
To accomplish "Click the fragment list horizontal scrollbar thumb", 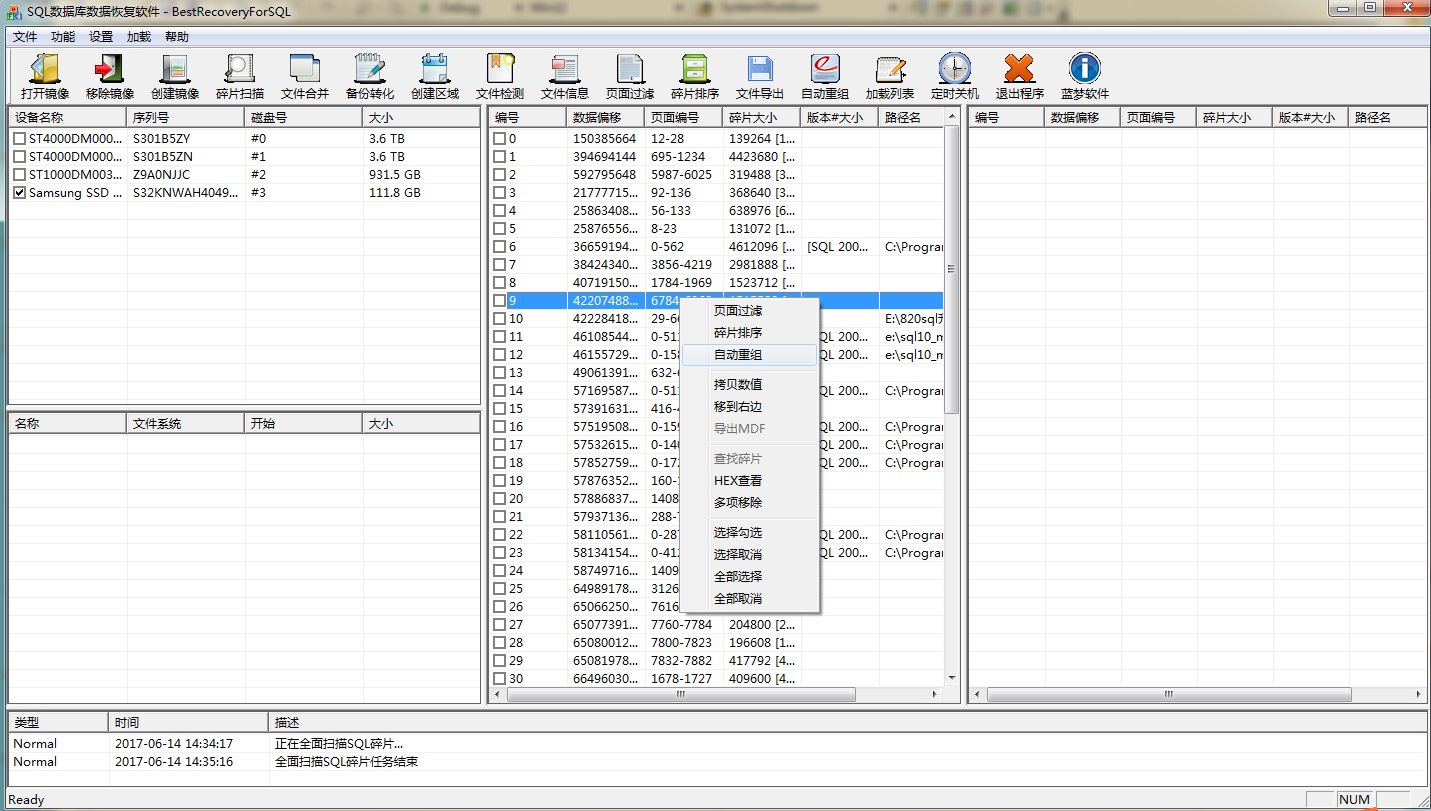I will click(x=681, y=695).
